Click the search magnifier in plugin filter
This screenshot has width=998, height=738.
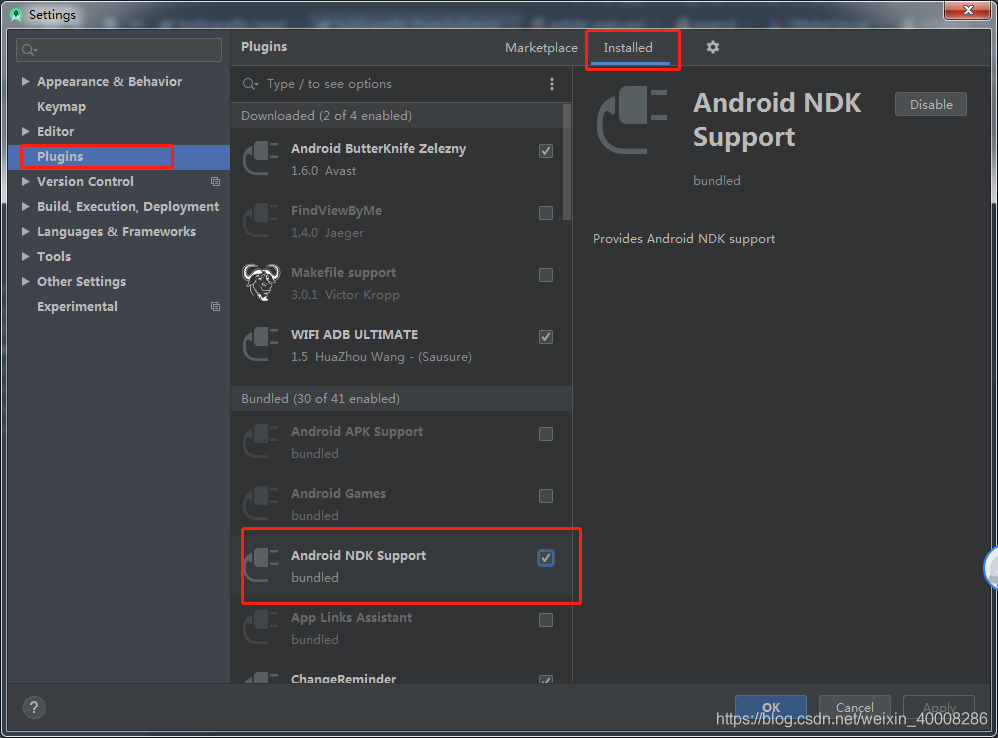coord(250,84)
